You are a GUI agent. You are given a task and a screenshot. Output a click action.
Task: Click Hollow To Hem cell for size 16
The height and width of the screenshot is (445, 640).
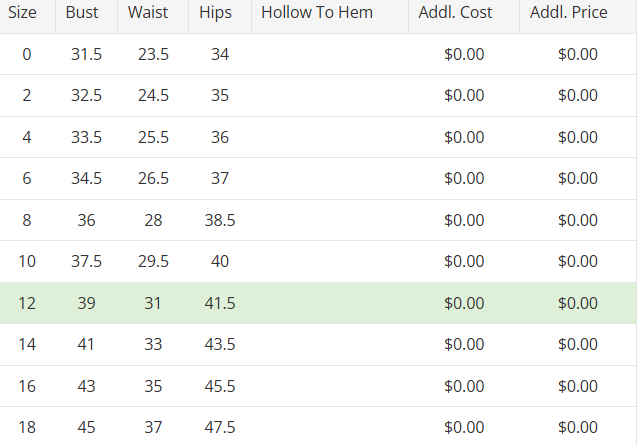pos(330,385)
